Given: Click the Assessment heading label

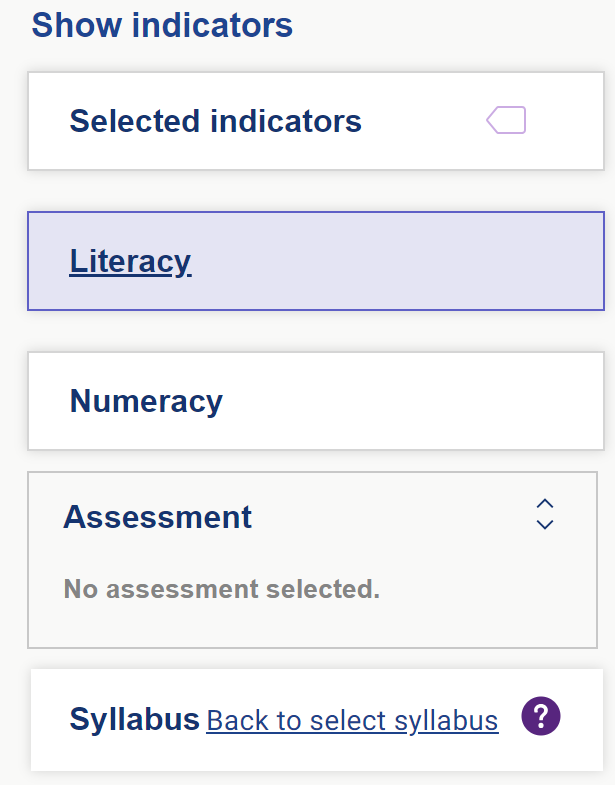Looking at the screenshot, I should [x=157, y=517].
